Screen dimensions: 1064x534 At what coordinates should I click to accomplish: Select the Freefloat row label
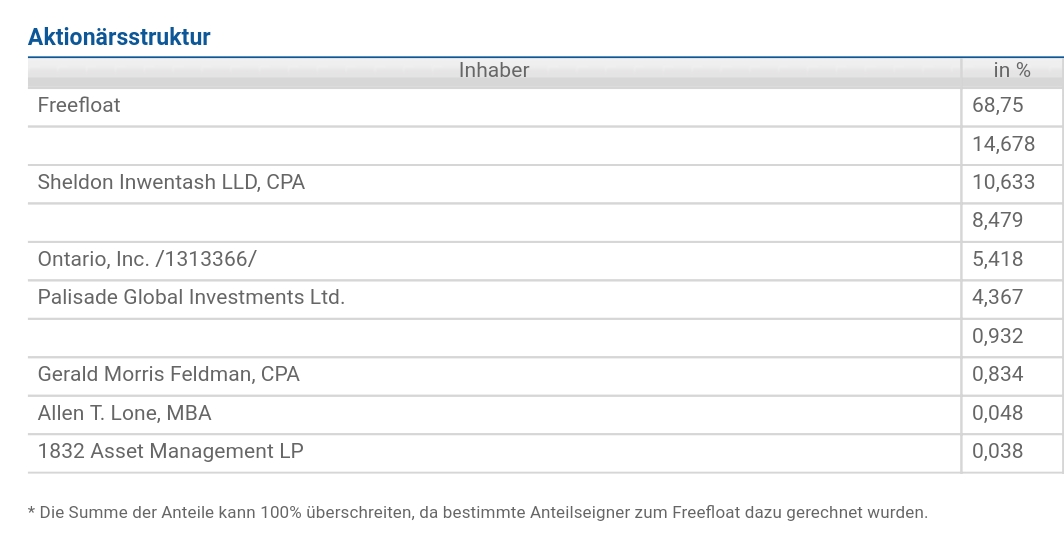coord(79,105)
